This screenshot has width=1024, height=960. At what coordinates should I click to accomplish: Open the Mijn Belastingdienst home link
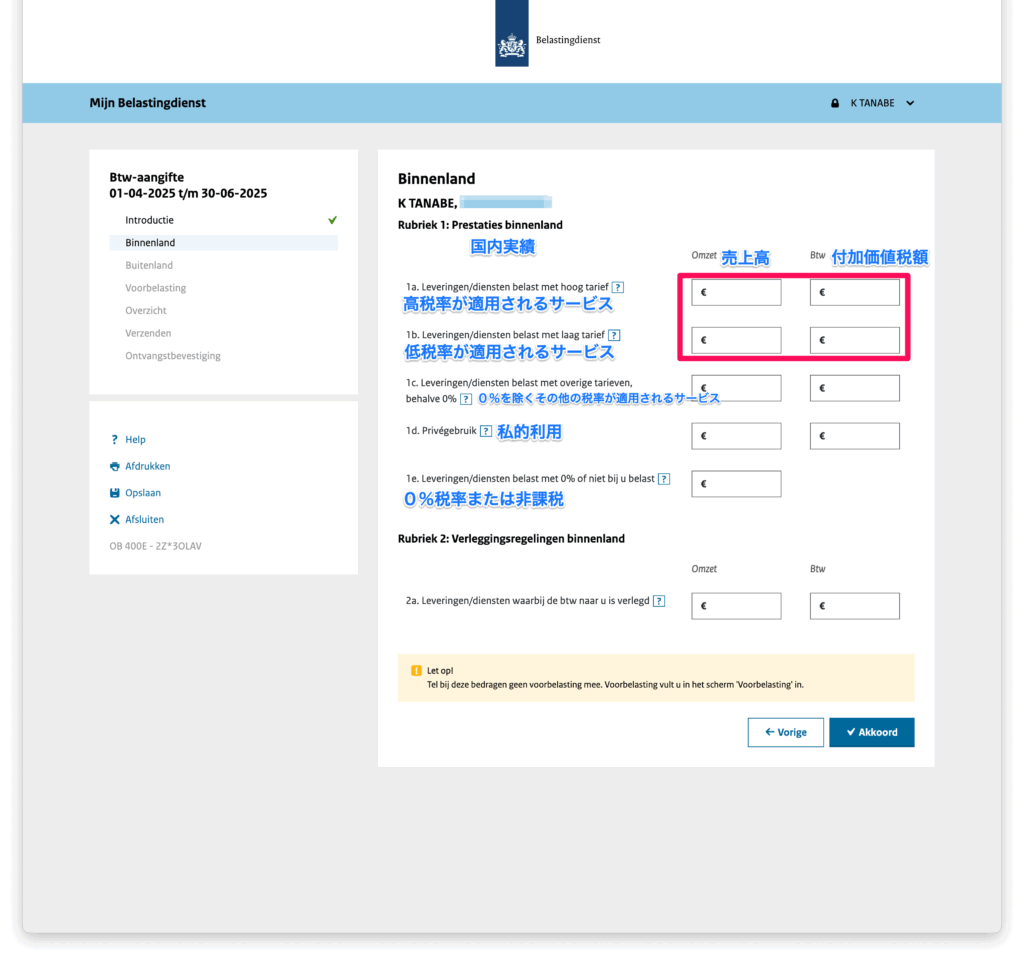(x=148, y=103)
